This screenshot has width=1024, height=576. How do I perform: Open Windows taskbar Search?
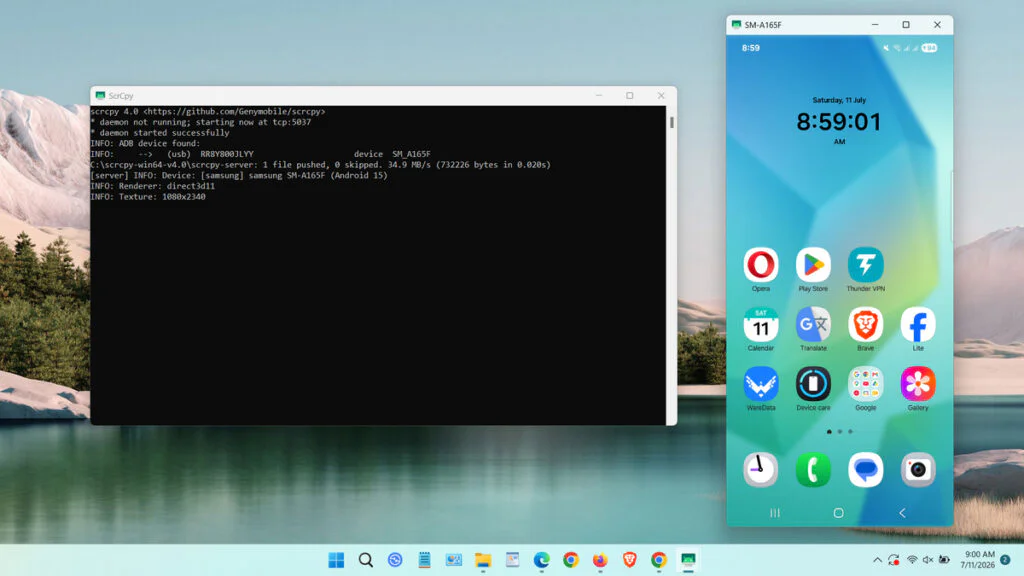pyautogui.click(x=366, y=560)
